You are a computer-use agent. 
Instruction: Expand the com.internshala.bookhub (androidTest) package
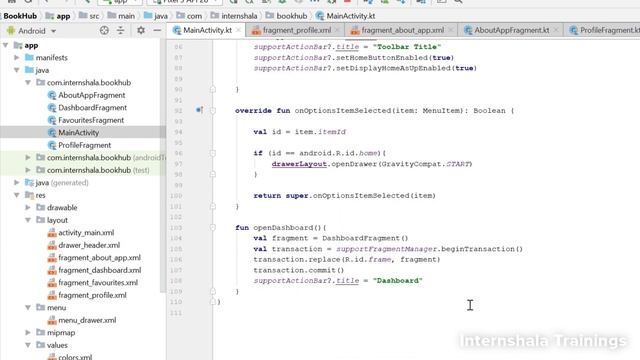(28, 158)
